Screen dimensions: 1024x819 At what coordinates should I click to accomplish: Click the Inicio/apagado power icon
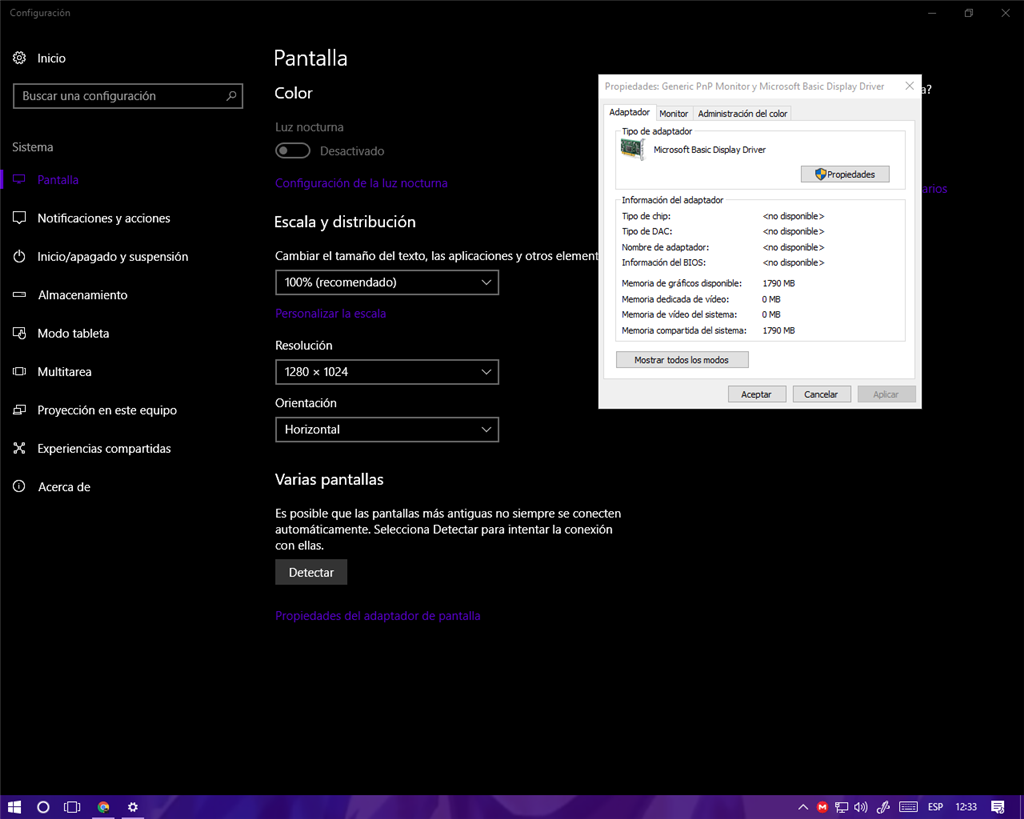coord(20,257)
